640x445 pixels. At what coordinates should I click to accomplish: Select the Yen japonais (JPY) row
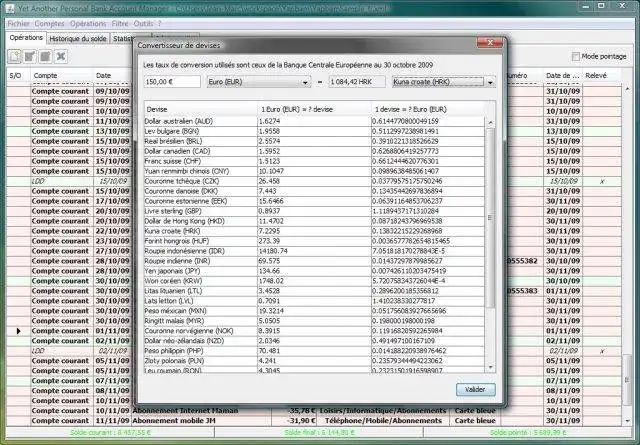pyautogui.click(x=314, y=271)
